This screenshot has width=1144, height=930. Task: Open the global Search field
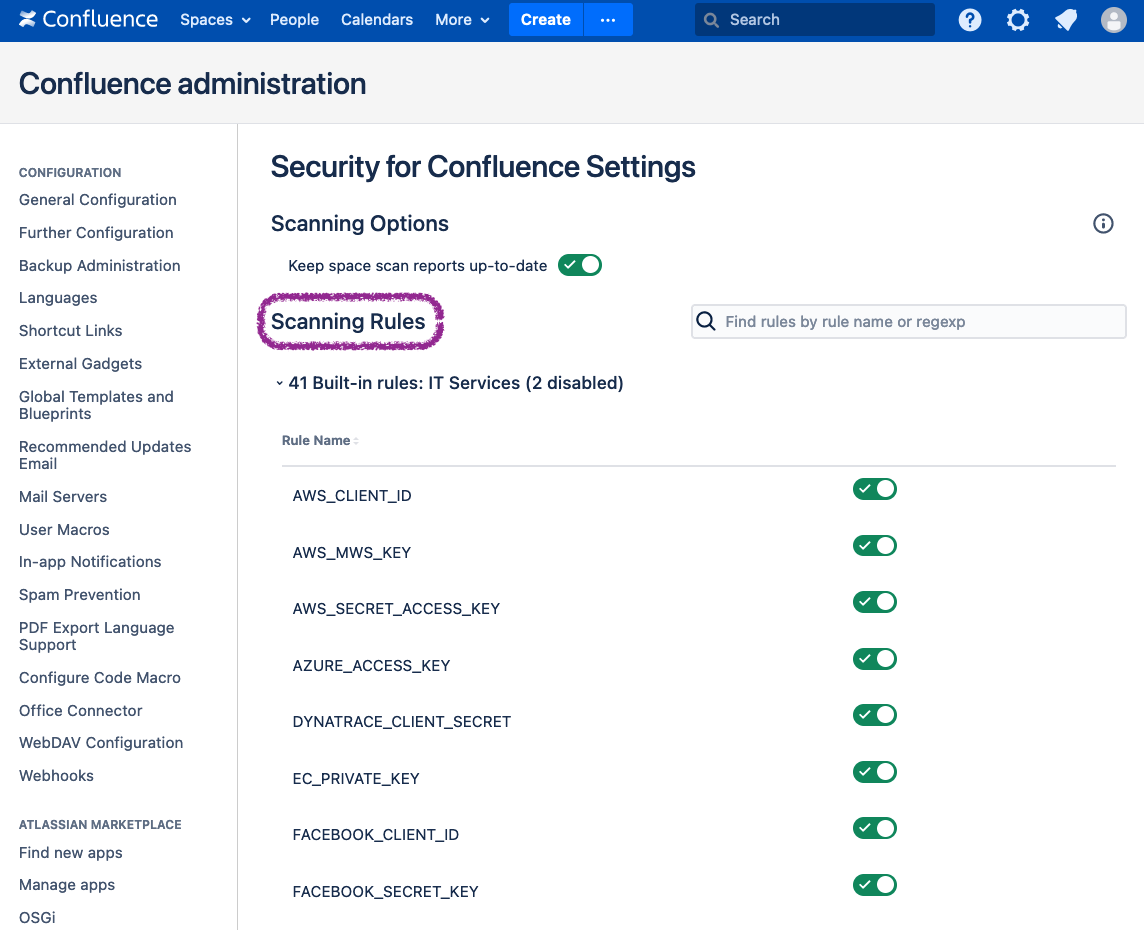click(x=813, y=19)
